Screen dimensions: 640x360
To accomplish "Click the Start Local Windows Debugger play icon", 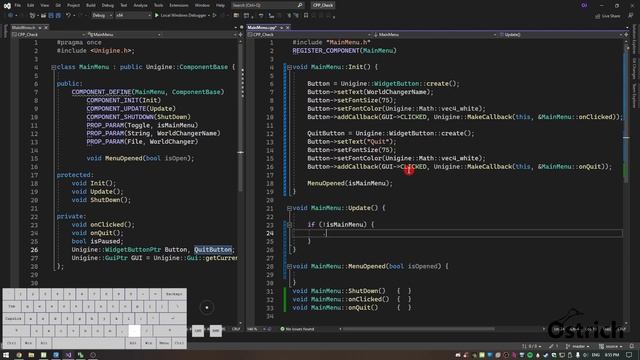I will point(157,16).
